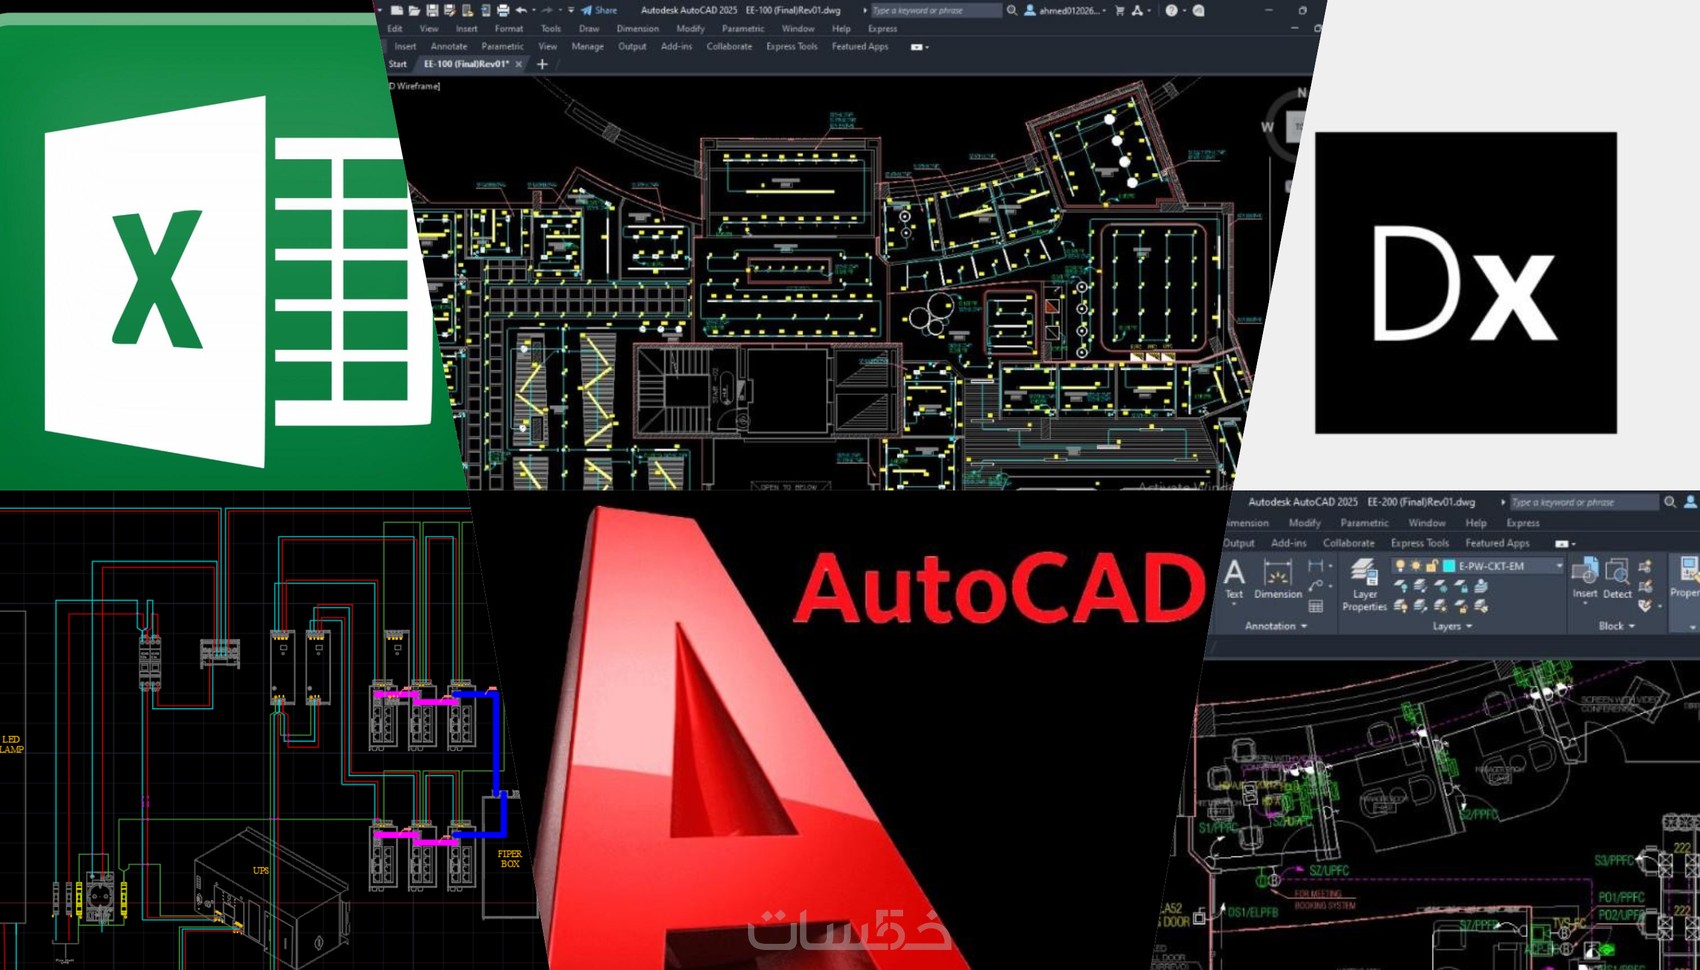Click the Undo arrow in EE-100 toolbar
The width and height of the screenshot is (1700, 970).
[521, 10]
